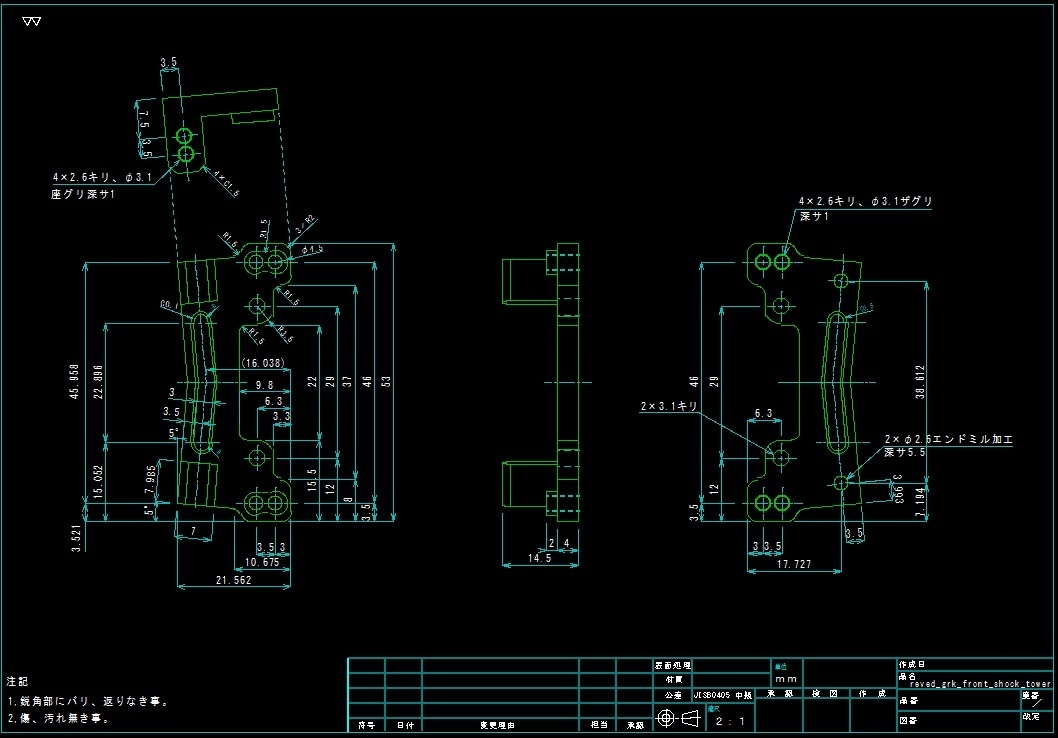
Task: Click the 7.985 dimension text
Action: (x=150, y=479)
